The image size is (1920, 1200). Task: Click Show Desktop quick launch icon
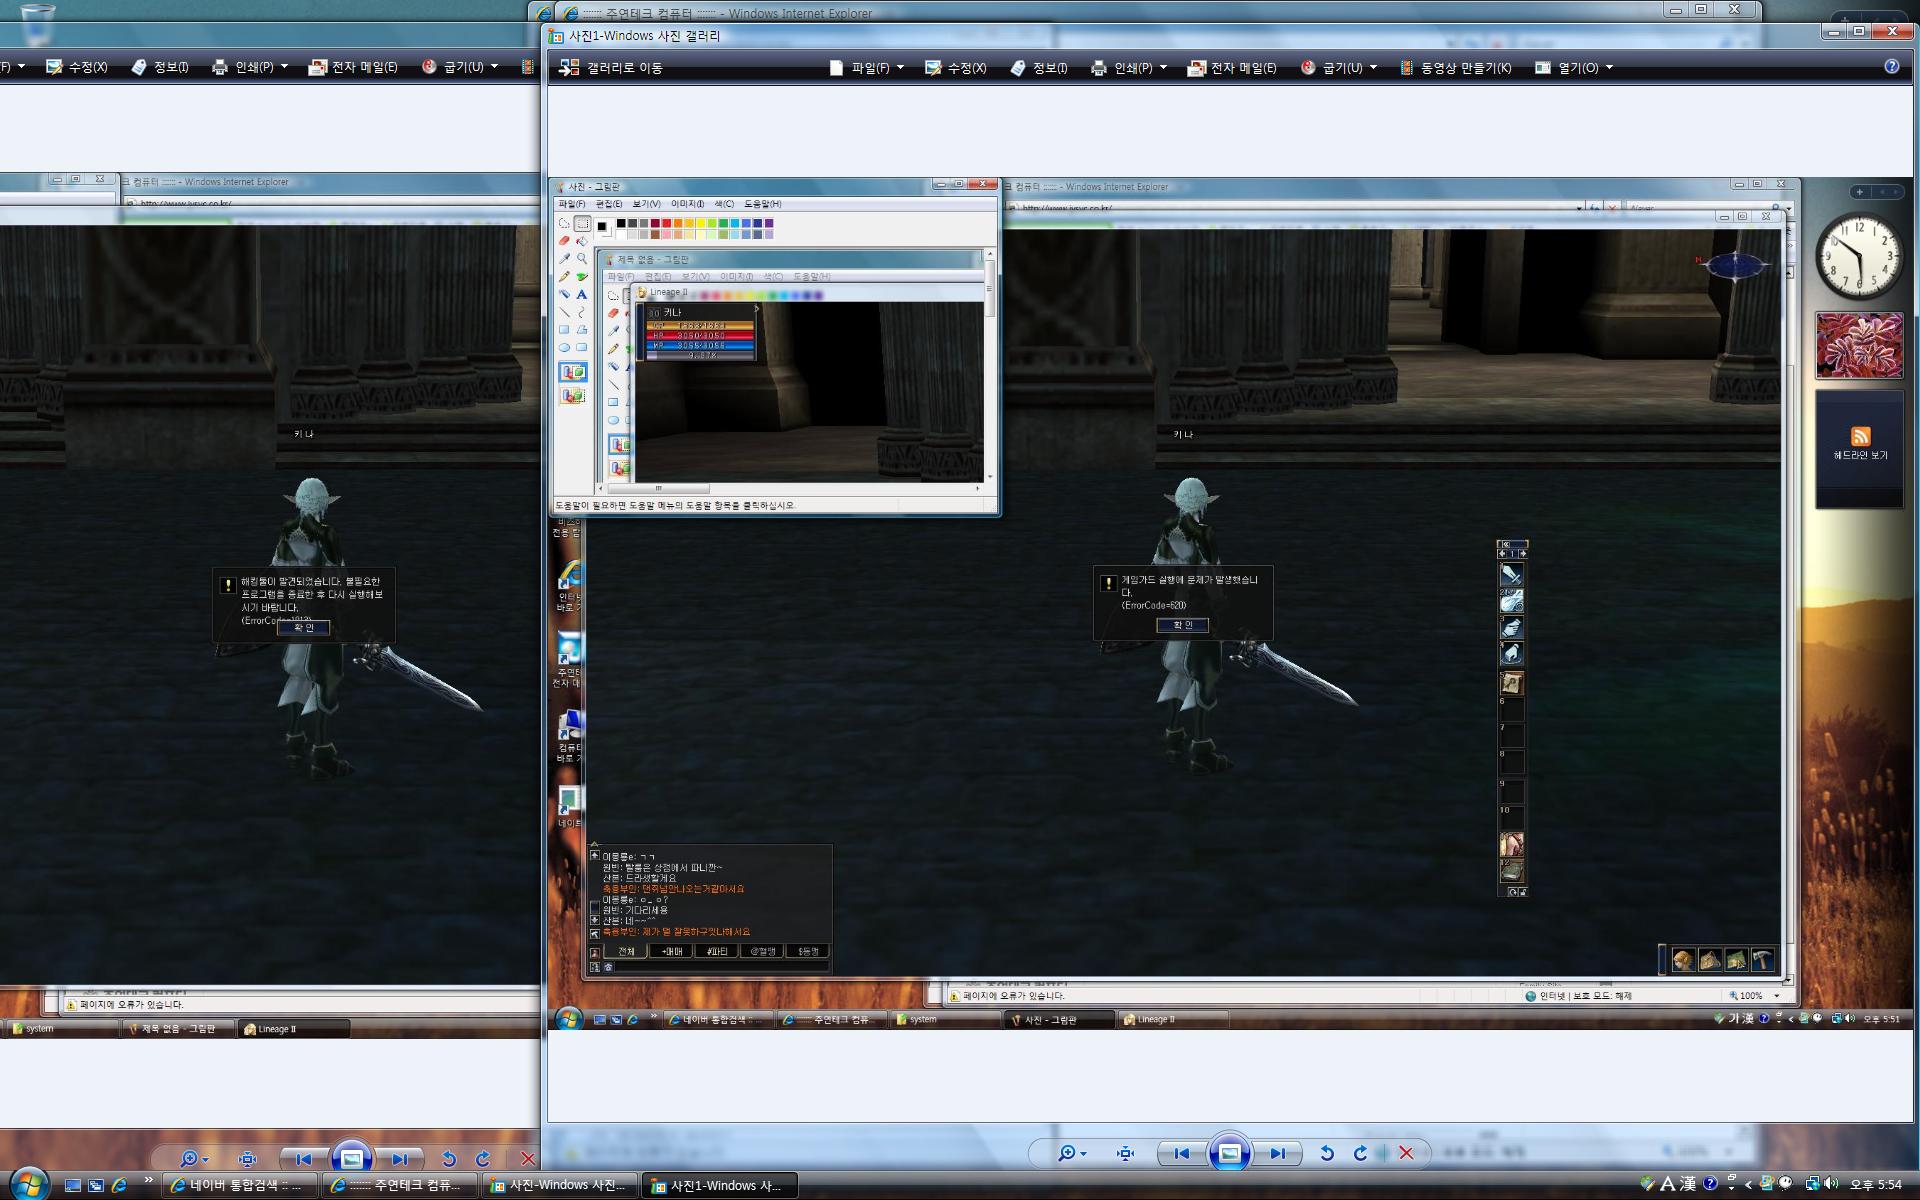[73, 1185]
